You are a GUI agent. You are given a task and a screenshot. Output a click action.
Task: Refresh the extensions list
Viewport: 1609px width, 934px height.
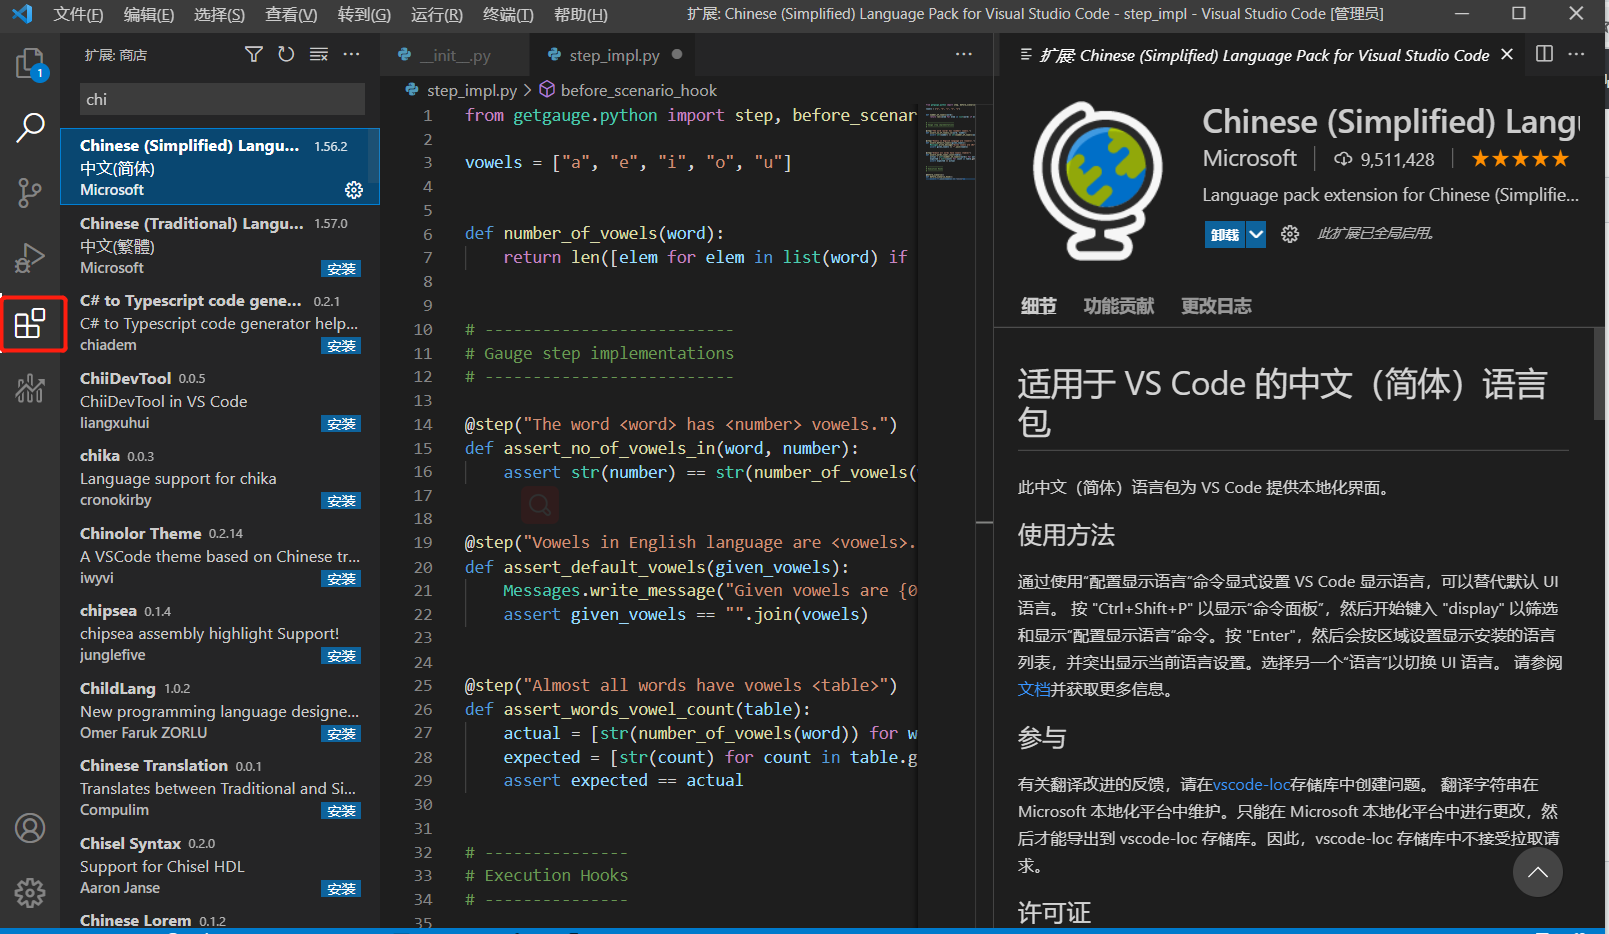[x=286, y=54]
